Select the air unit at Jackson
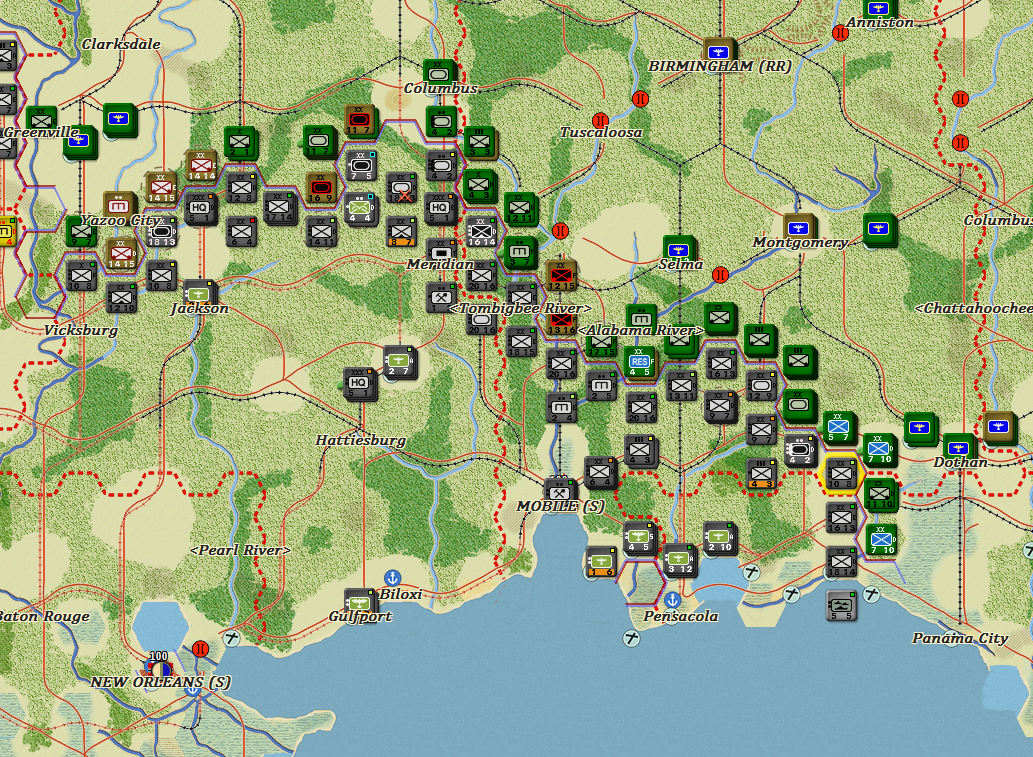Screen dimensions: 1033x757 click(200, 294)
